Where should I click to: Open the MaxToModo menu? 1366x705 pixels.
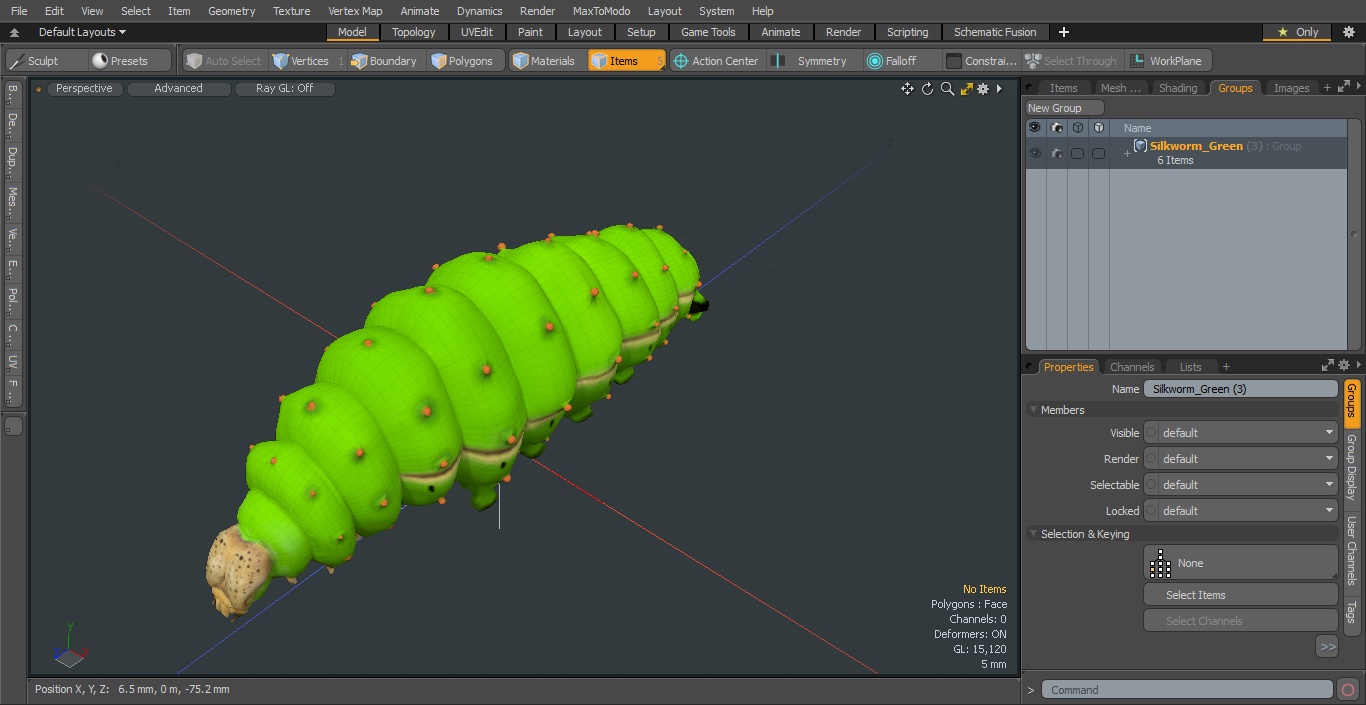[x=601, y=11]
